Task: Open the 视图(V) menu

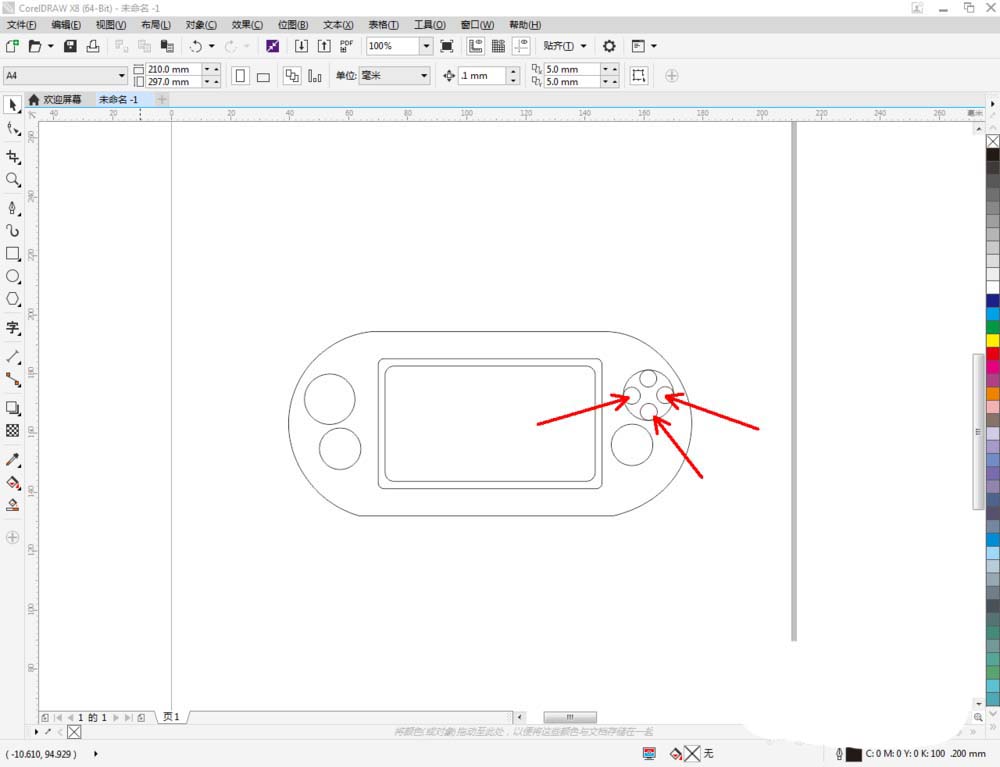Action: 110,25
